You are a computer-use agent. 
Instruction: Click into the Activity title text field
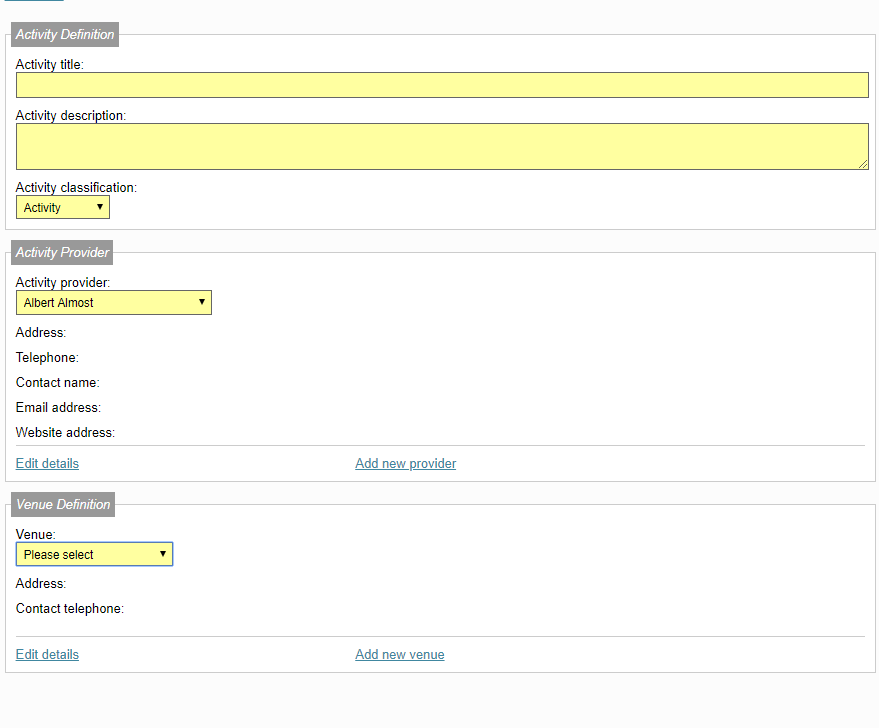pos(442,85)
